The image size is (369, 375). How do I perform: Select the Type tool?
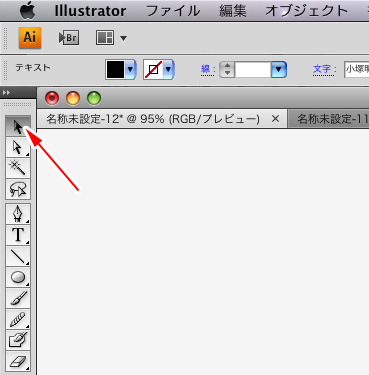[x=18, y=235]
